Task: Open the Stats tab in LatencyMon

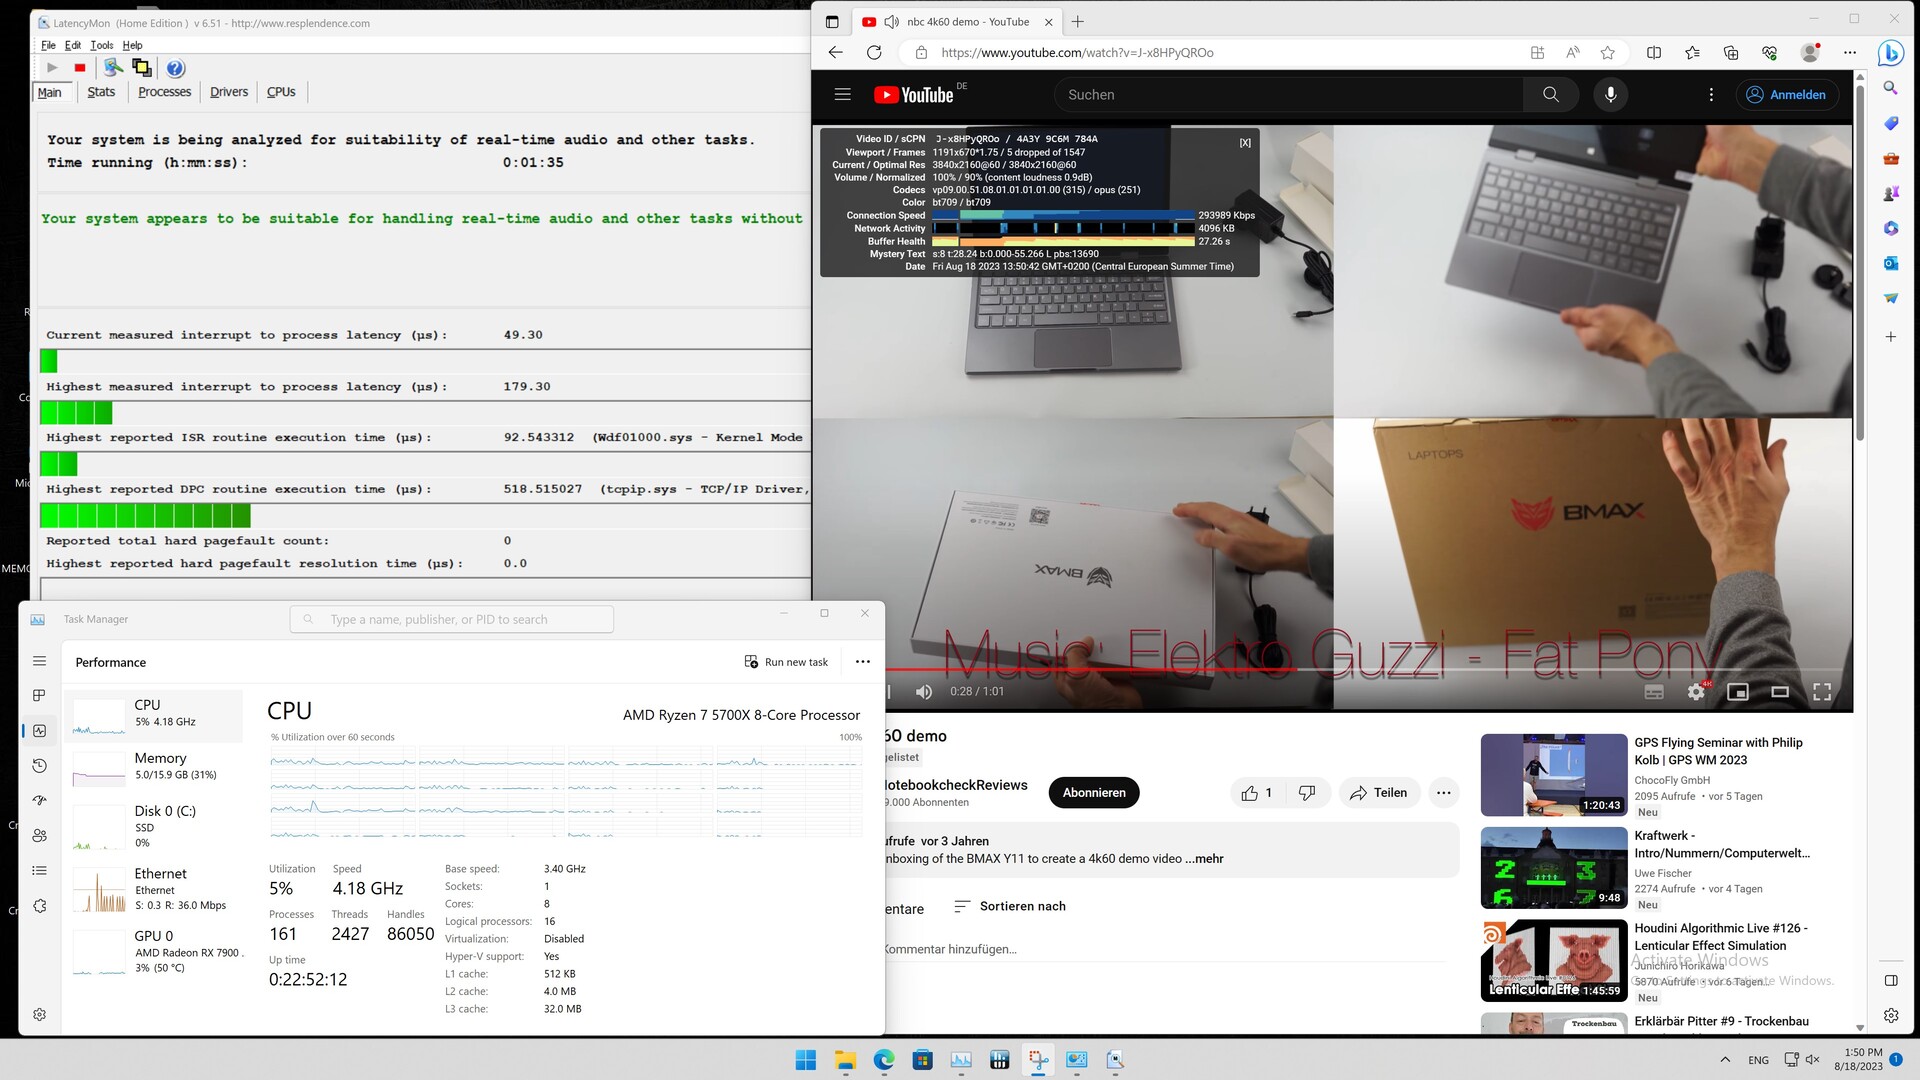Action: pyautogui.click(x=101, y=92)
